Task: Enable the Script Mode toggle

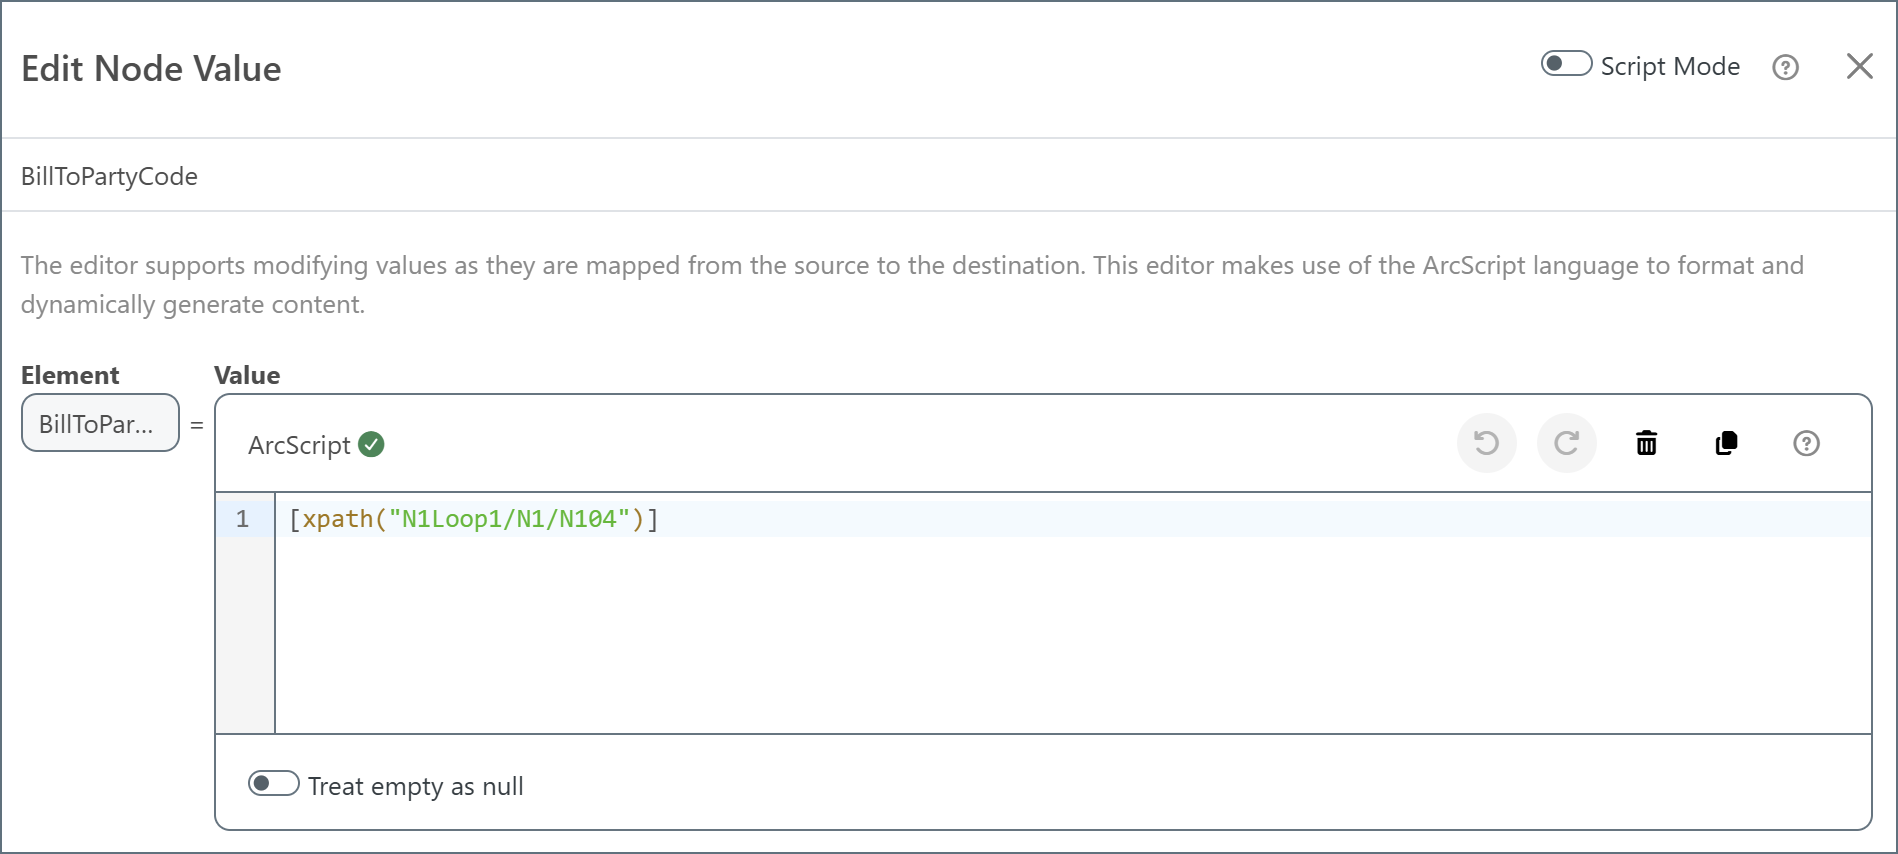Action: coord(1565,64)
